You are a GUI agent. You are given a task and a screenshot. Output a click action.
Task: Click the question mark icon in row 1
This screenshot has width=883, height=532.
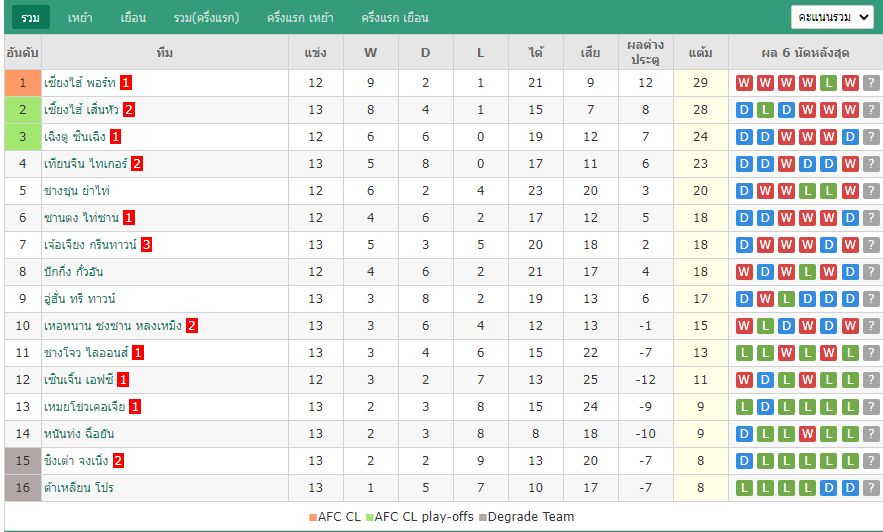[x=871, y=83]
